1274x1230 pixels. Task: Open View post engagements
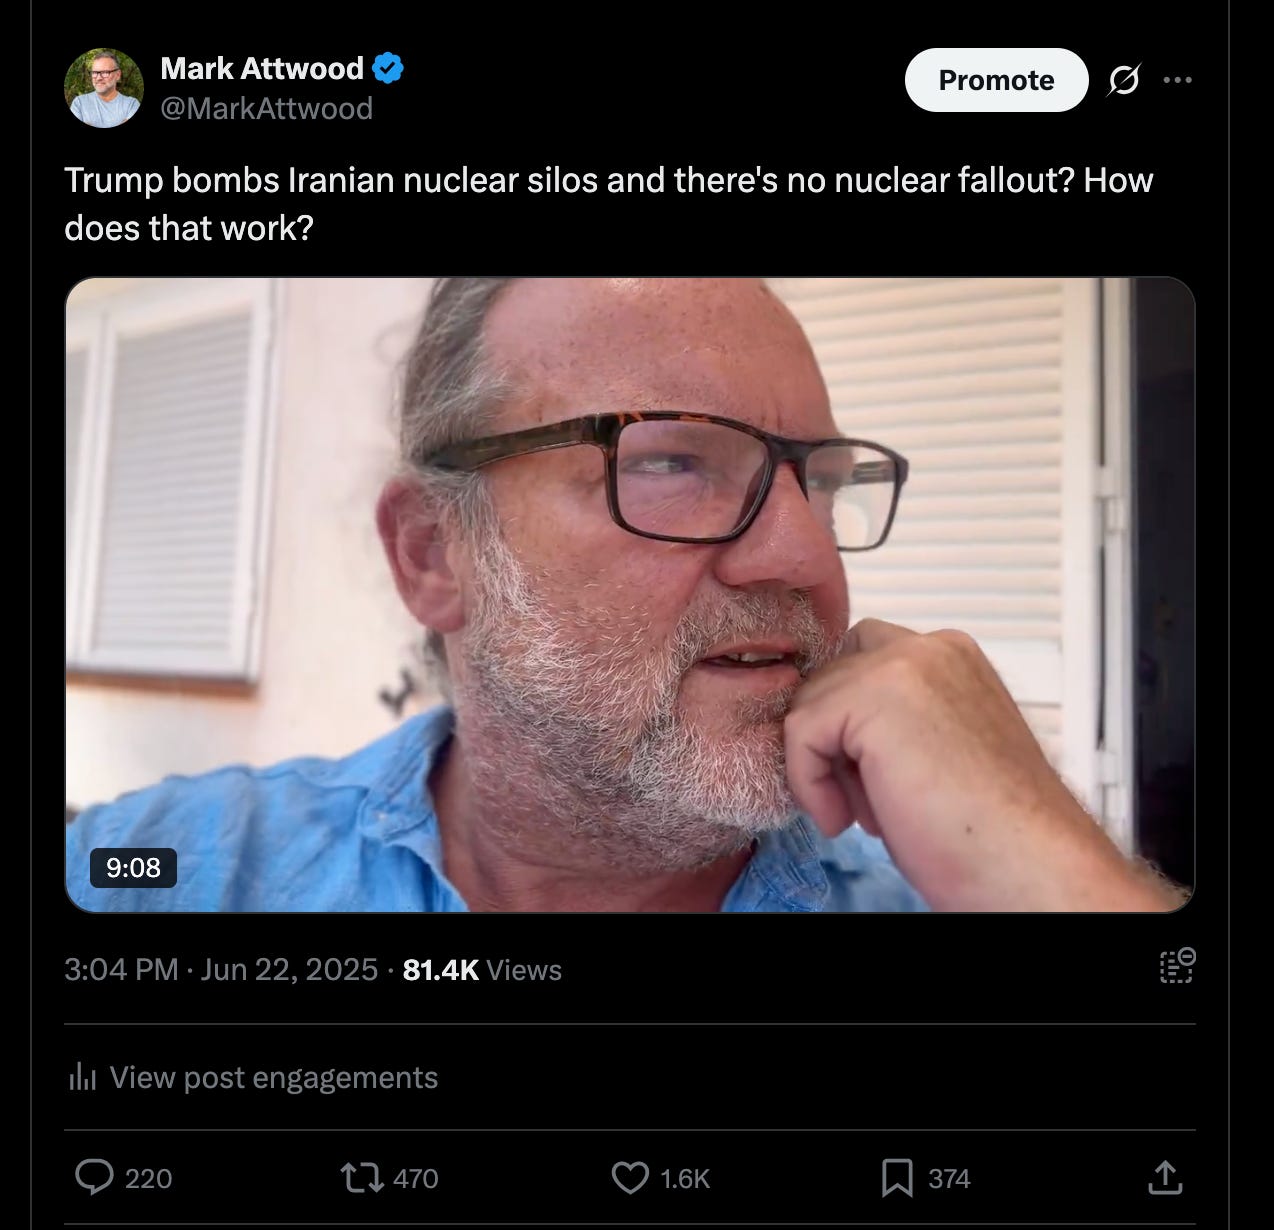pos(273,1077)
